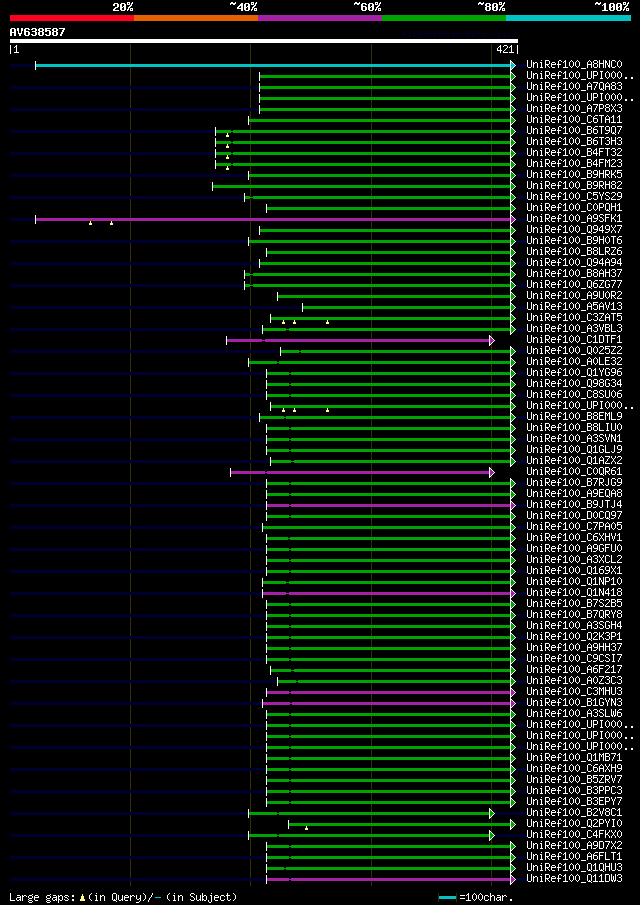
Task: Click the red 20% legend color segment
Action: [72, 18]
